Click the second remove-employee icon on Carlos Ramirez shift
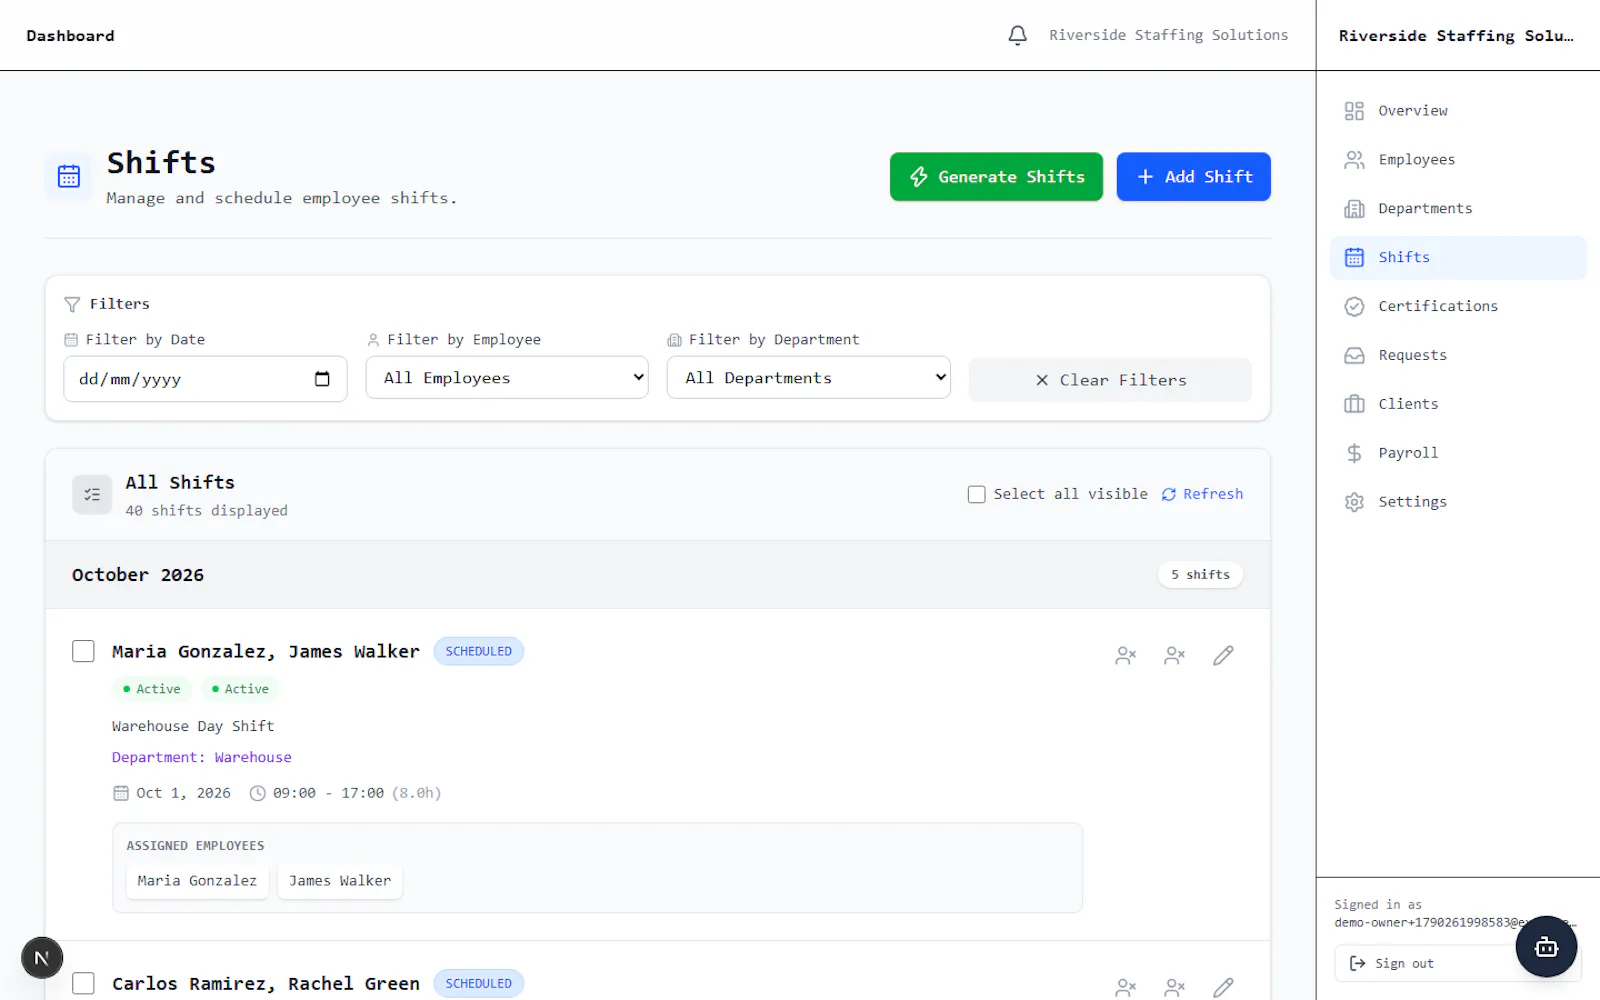The height and width of the screenshot is (1000, 1600). pos(1175,987)
